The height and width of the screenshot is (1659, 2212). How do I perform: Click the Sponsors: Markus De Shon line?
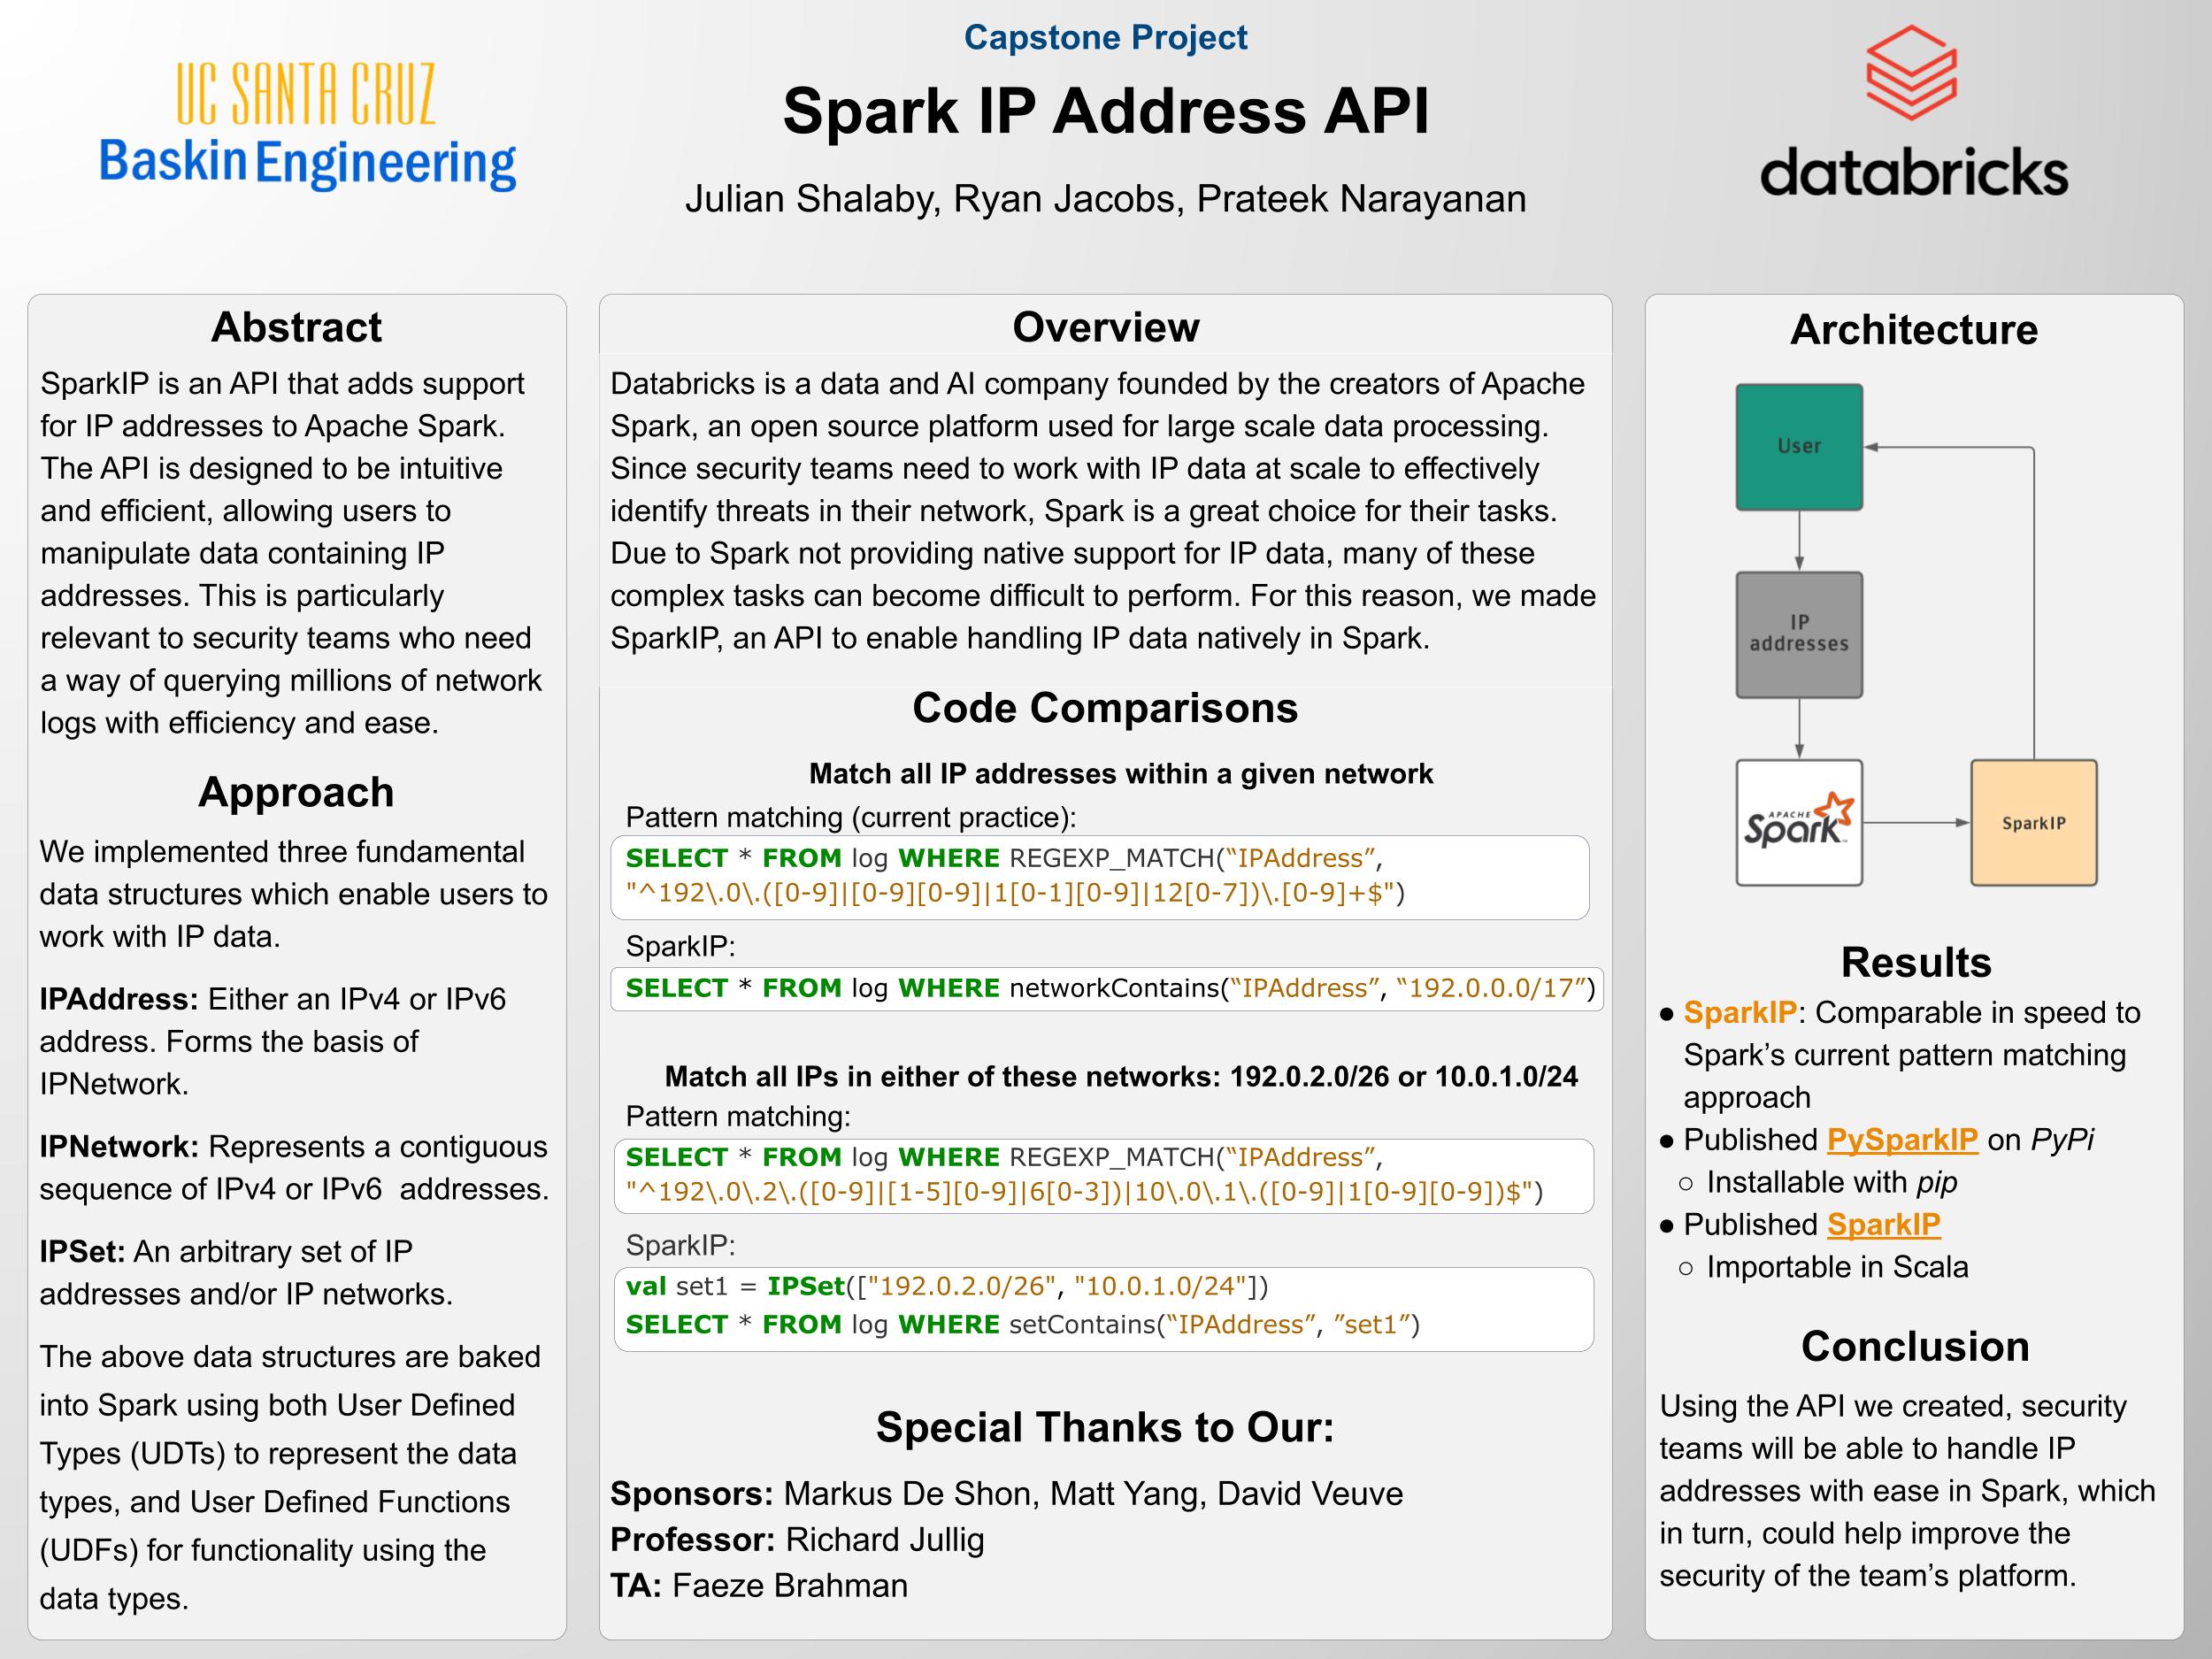[1007, 1494]
